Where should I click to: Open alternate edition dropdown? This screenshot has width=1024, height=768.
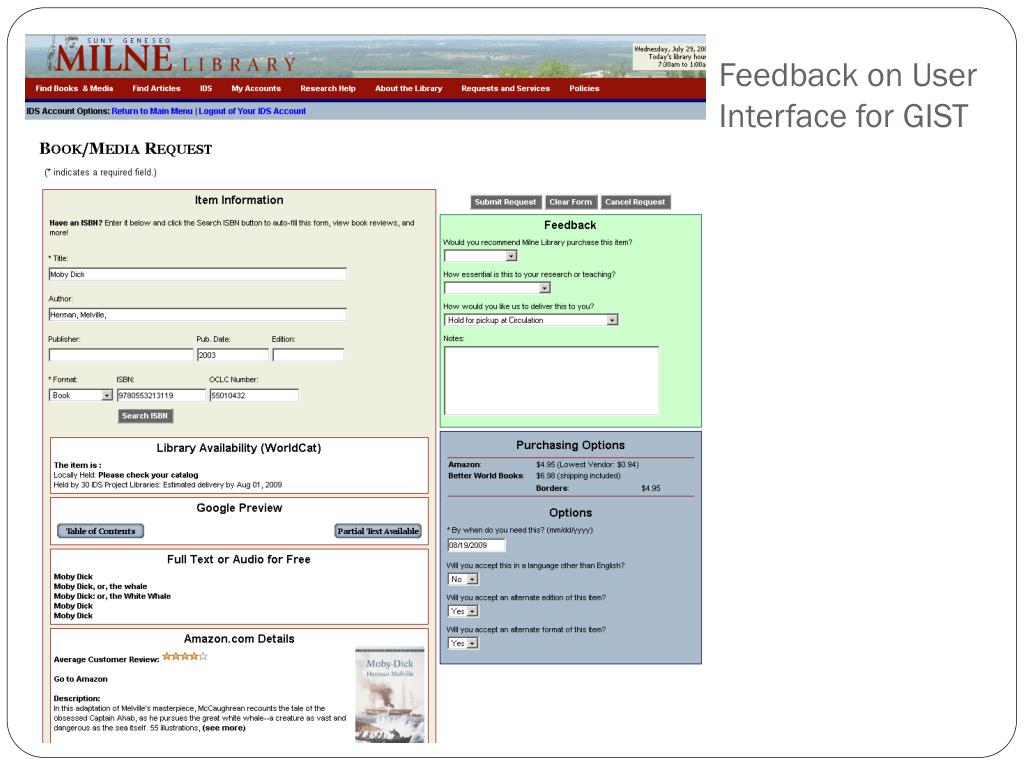pyautogui.click(x=463, y=611)
